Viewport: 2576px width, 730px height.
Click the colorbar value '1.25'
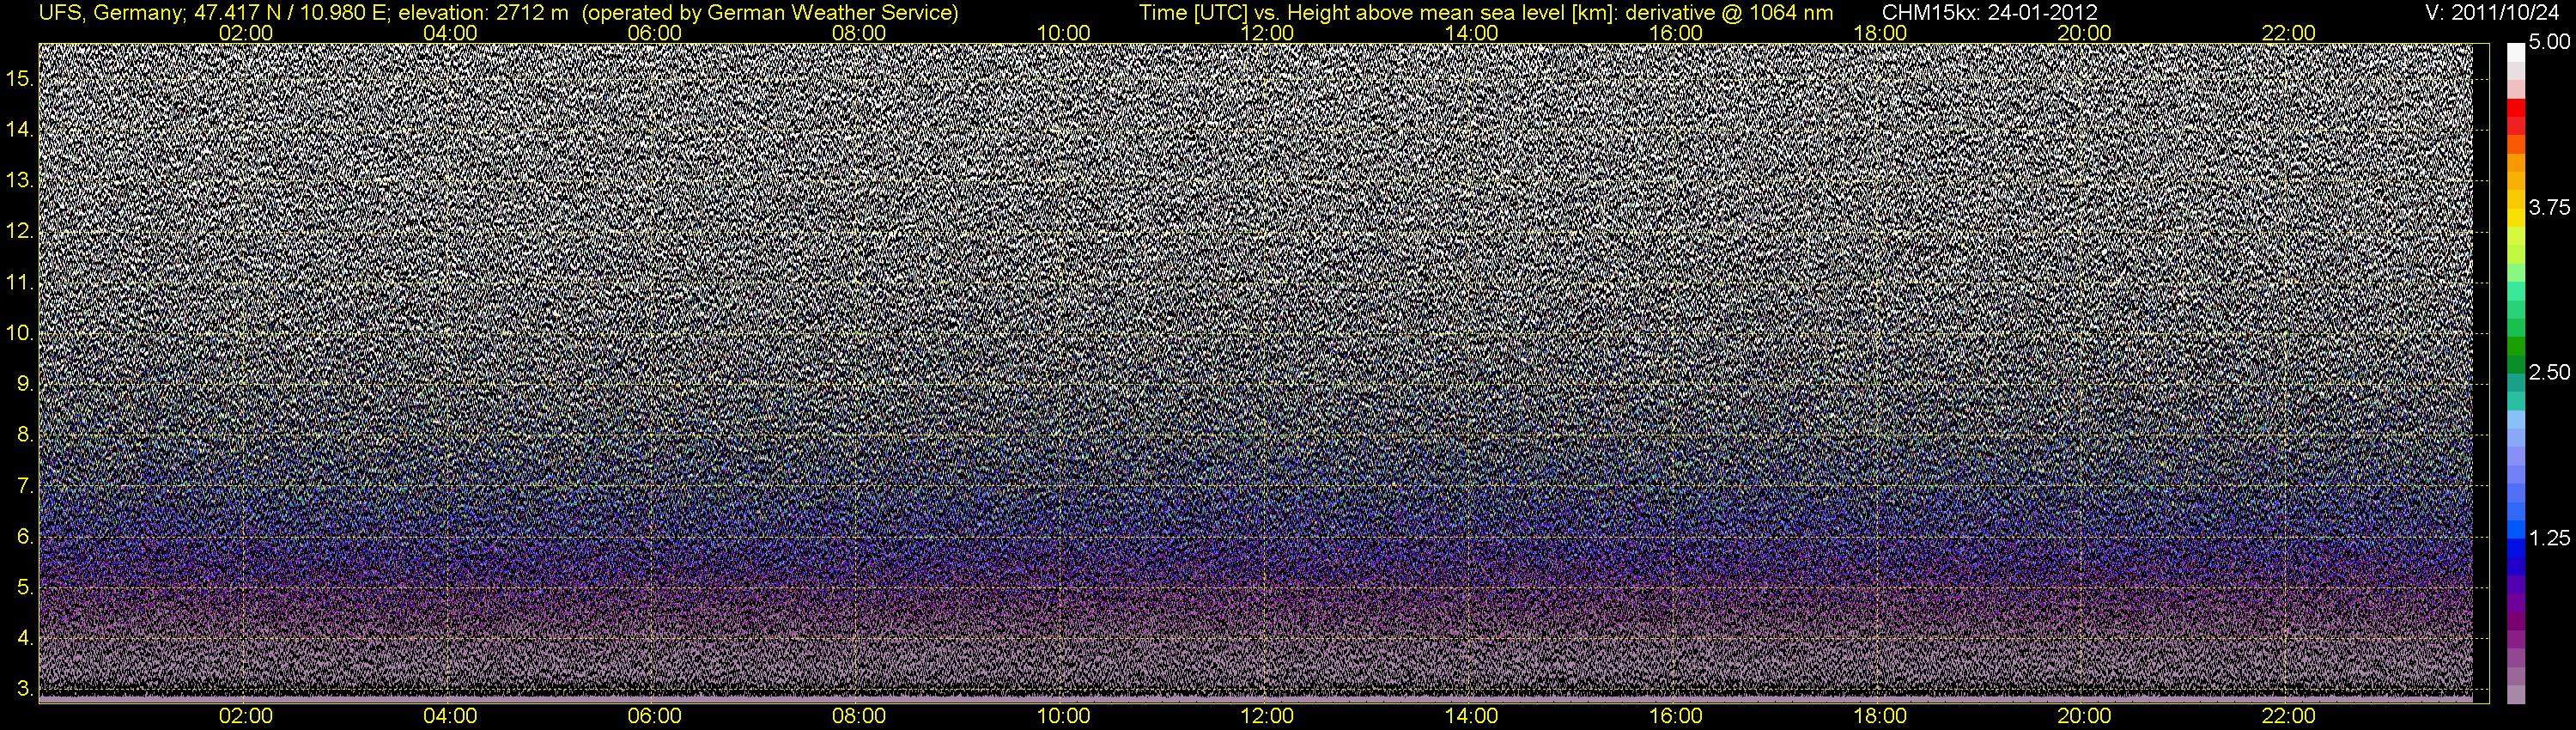tap(2550, 538)
